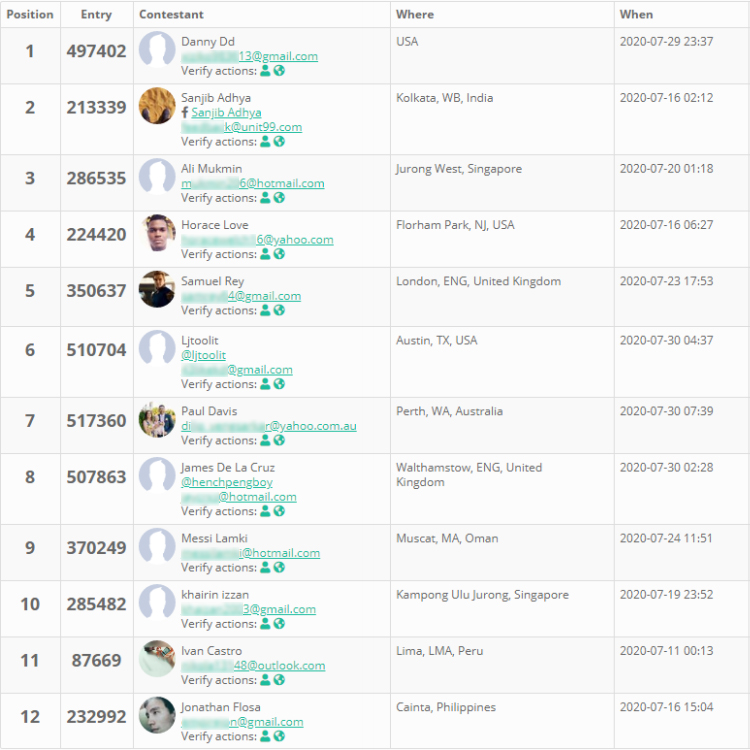This screenshot has width=750, height=750.
Task: Click the globe verify icon for James De La Cruz
Action: click(279, 511)
